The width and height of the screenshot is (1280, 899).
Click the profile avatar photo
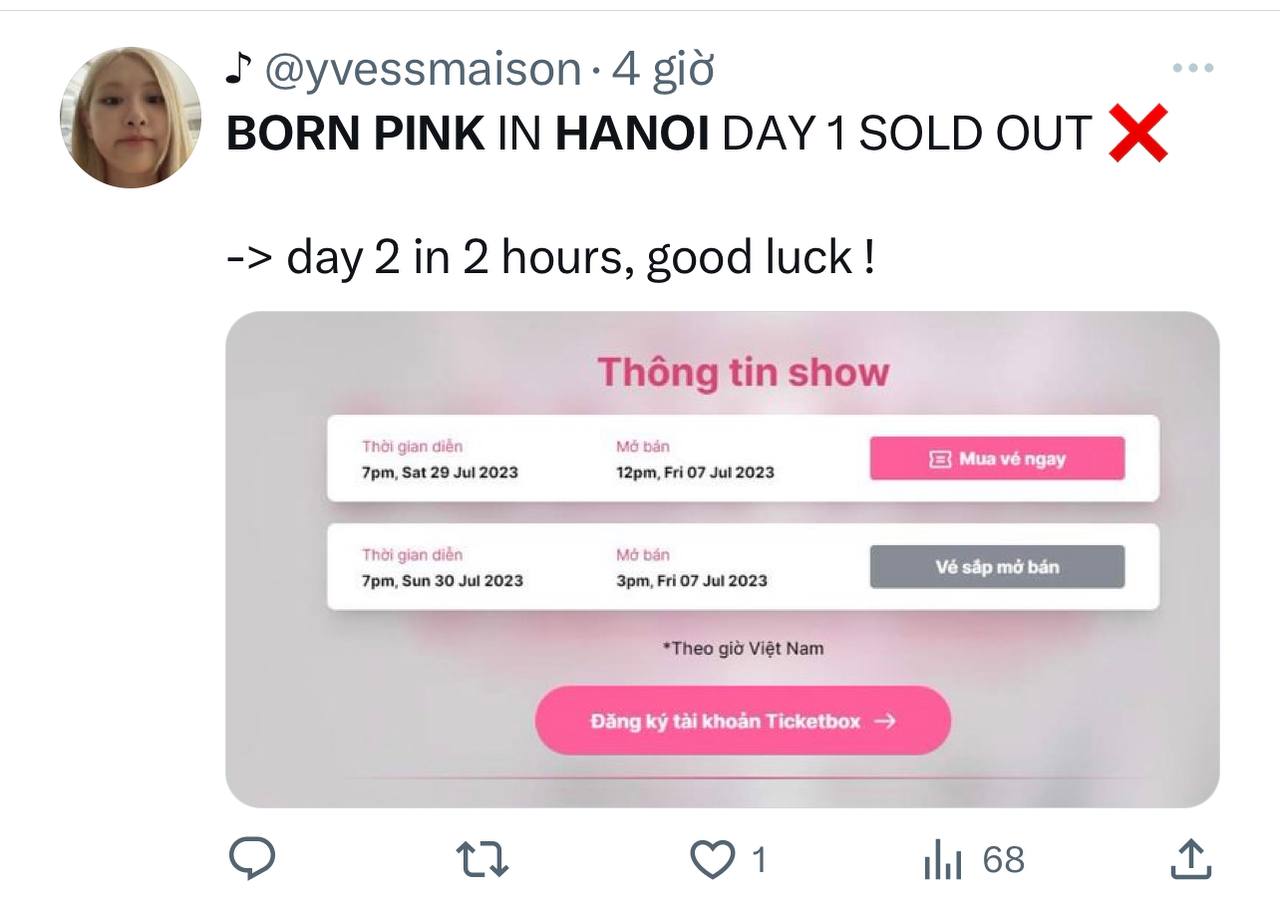click(131, 110)
